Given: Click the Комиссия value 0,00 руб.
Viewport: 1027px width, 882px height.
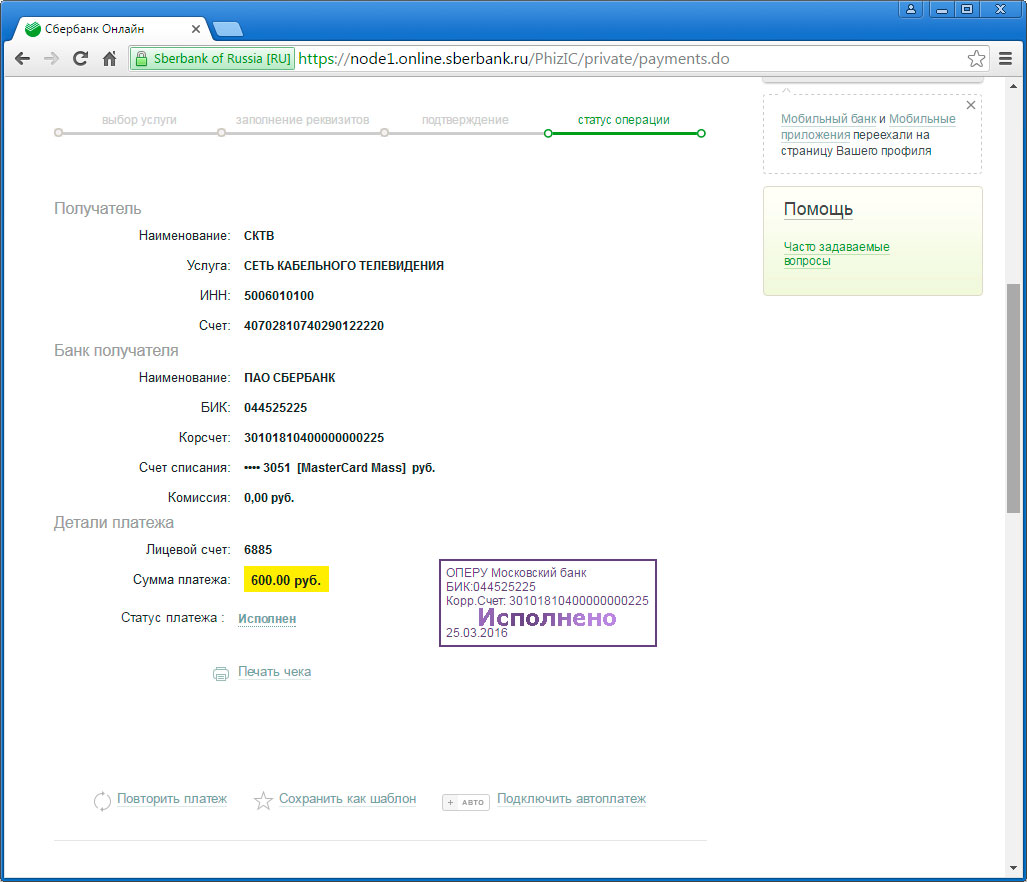Looking at the screenshot, I should 269,498.
